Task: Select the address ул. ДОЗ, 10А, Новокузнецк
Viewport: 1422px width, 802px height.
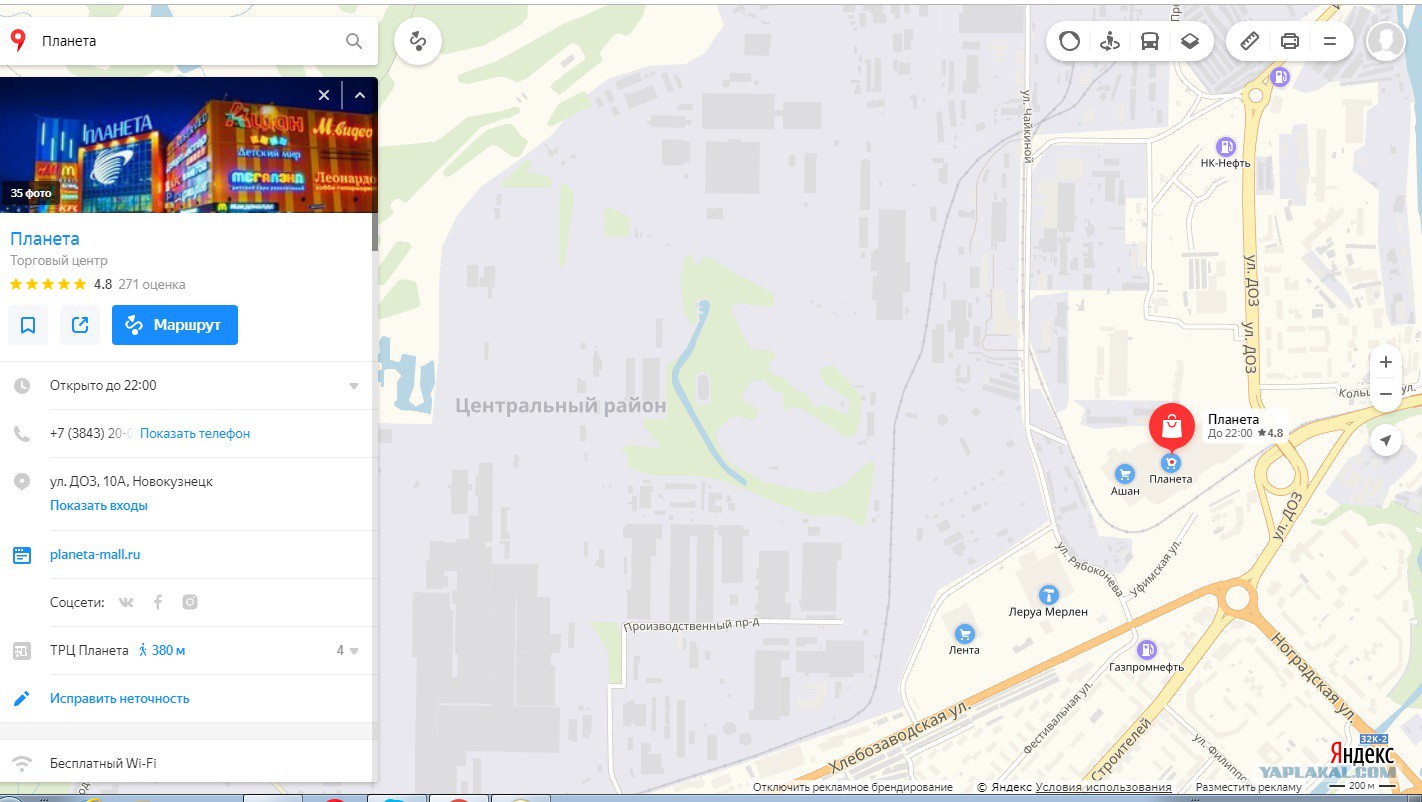Action: point(131,482)
